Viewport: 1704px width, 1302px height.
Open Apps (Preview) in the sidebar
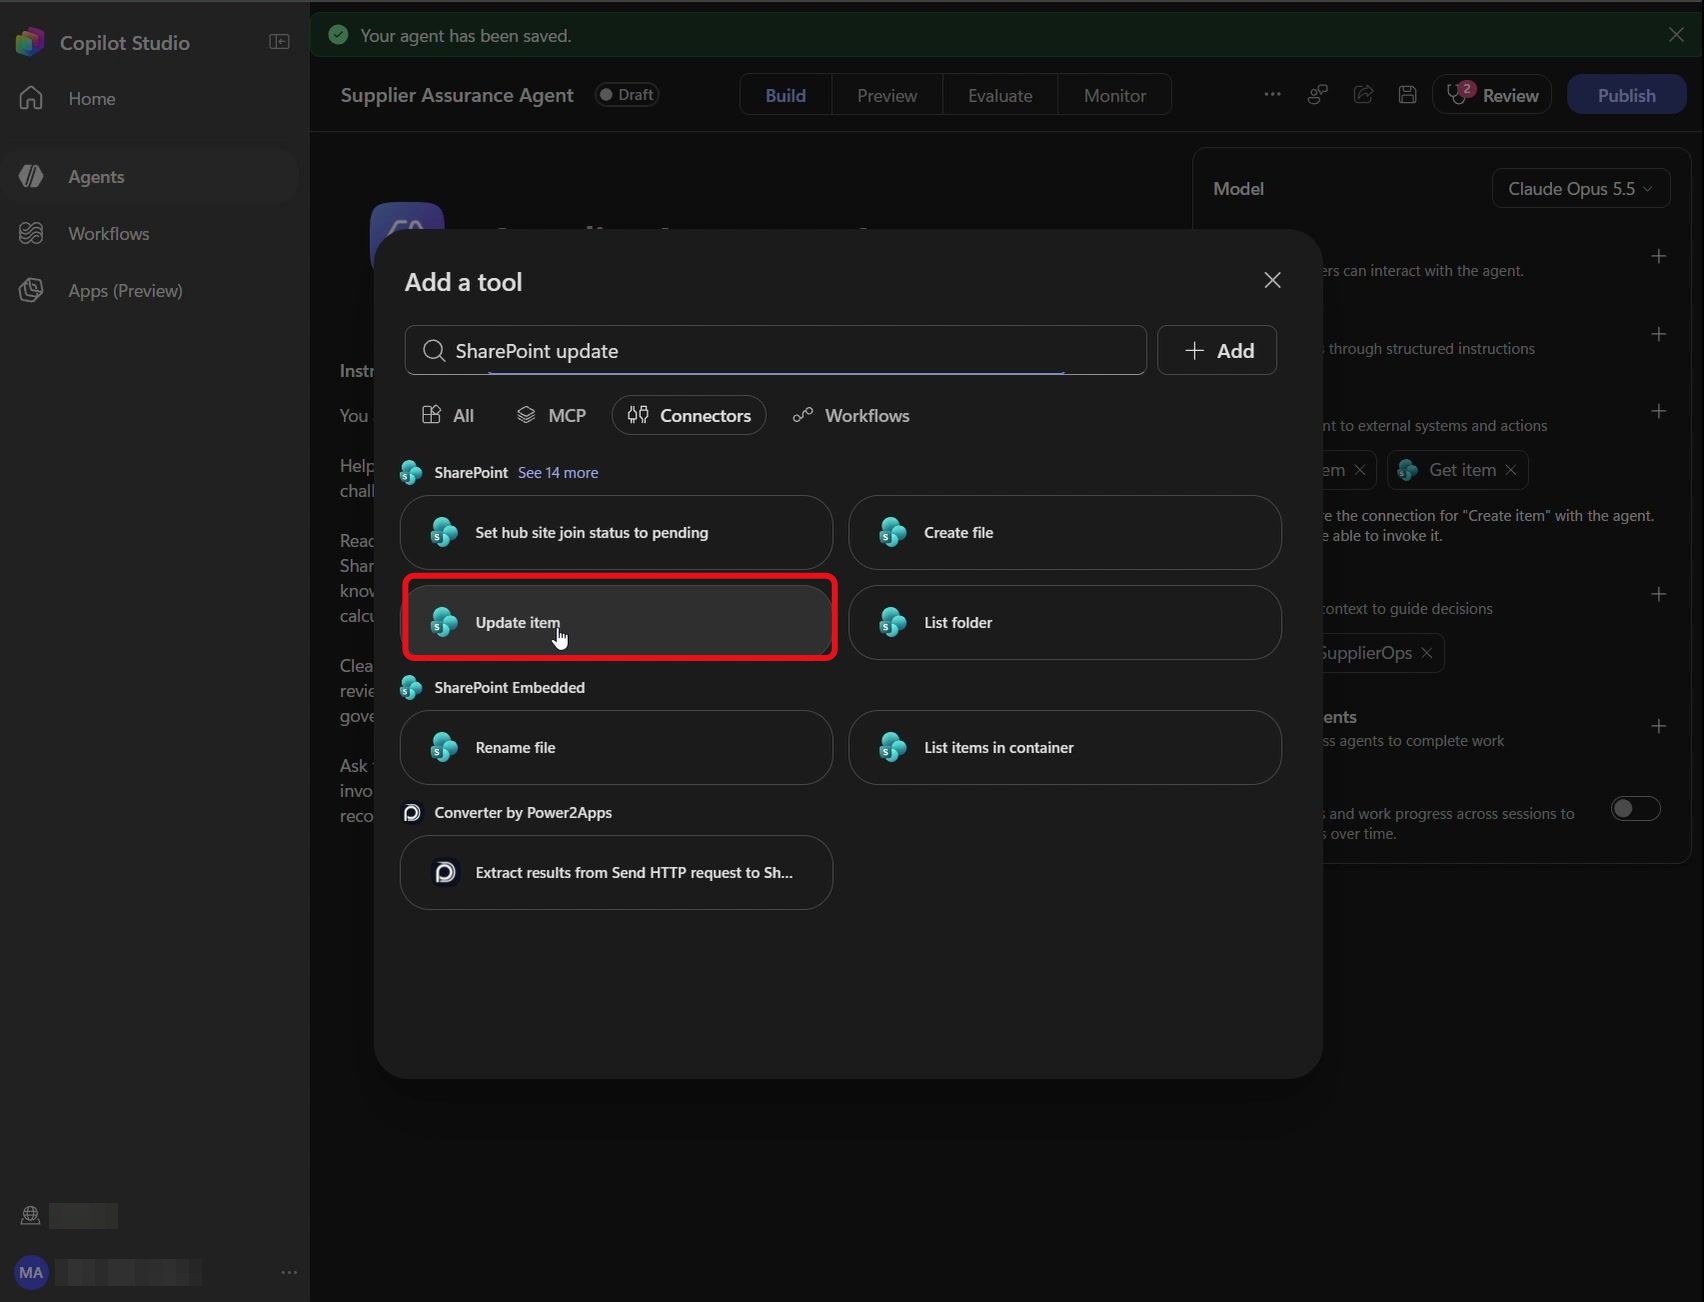(x=125, y=290)
